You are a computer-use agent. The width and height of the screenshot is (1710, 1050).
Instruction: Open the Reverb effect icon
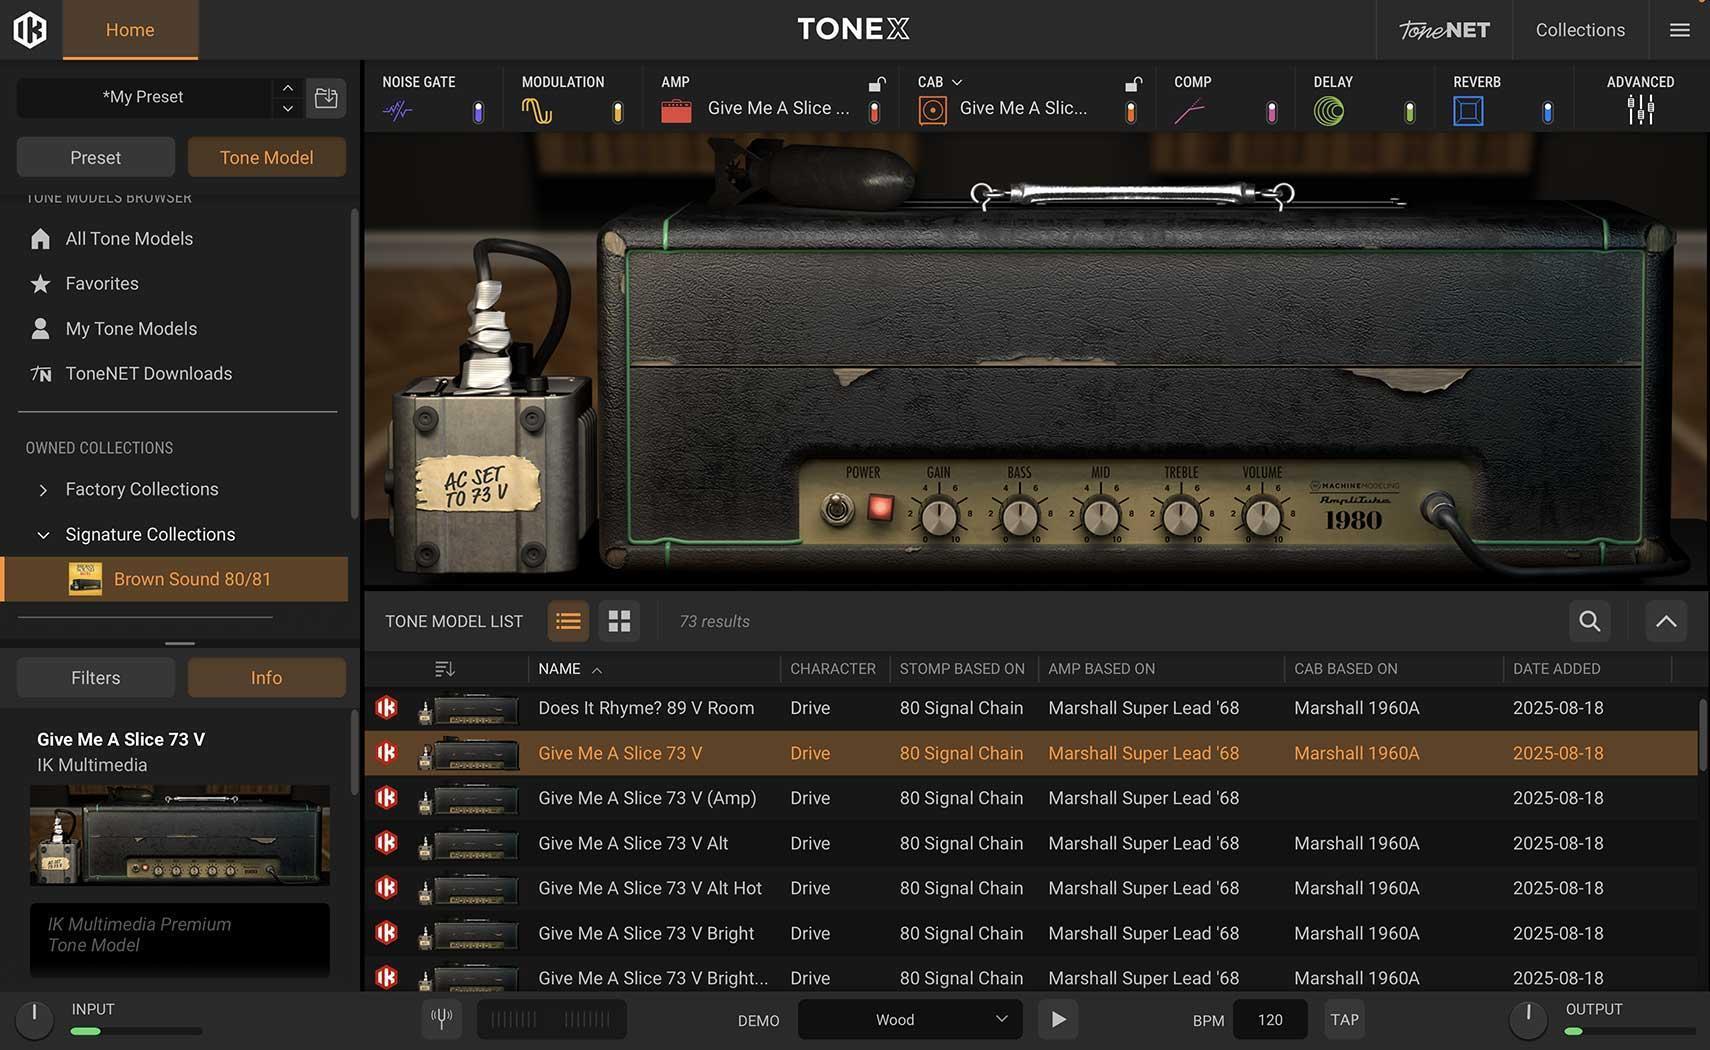point(1468,110)
